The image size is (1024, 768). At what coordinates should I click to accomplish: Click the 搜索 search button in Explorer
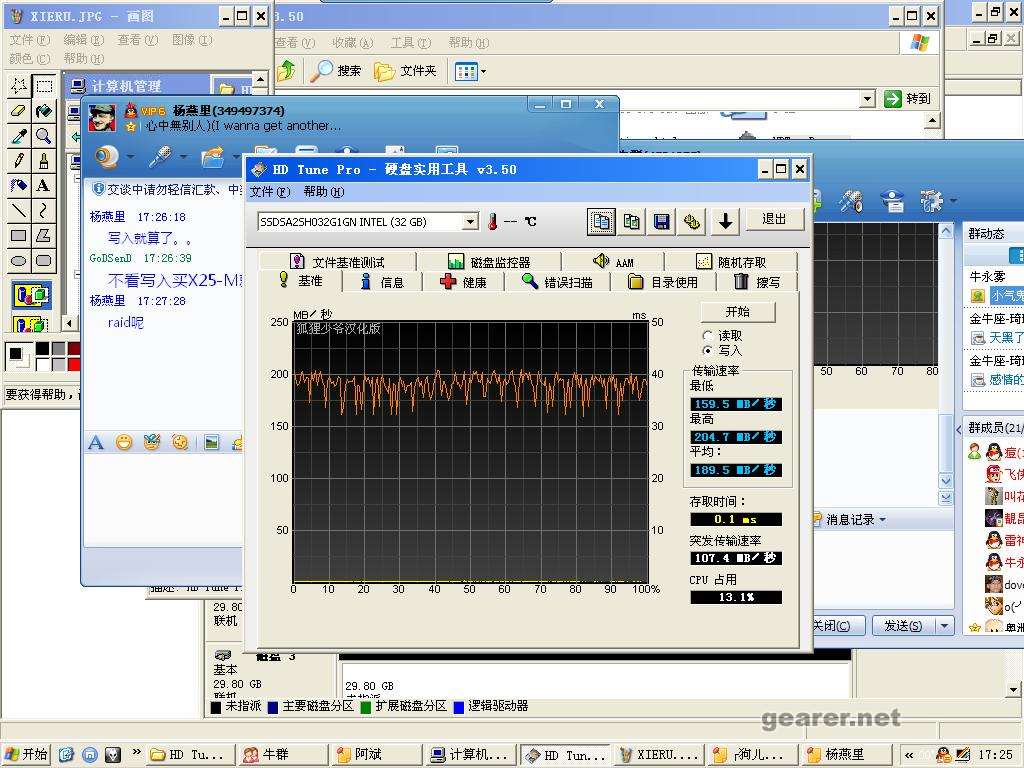point(335,71)
